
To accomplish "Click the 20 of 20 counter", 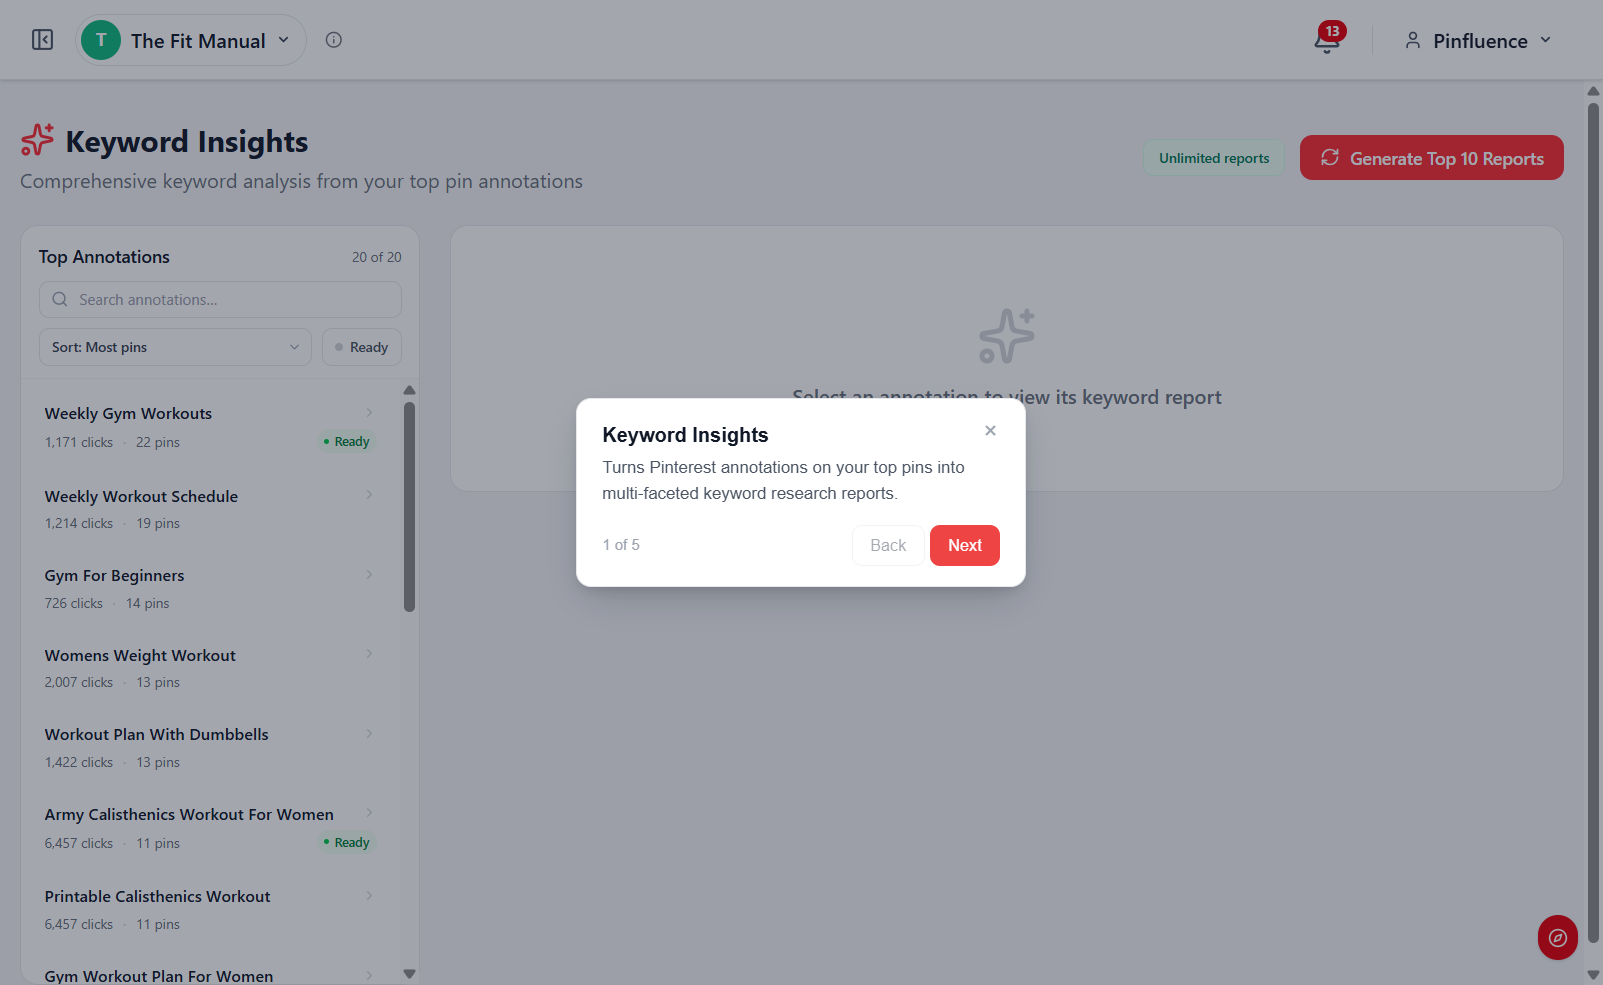I will [x=376, y=257].
